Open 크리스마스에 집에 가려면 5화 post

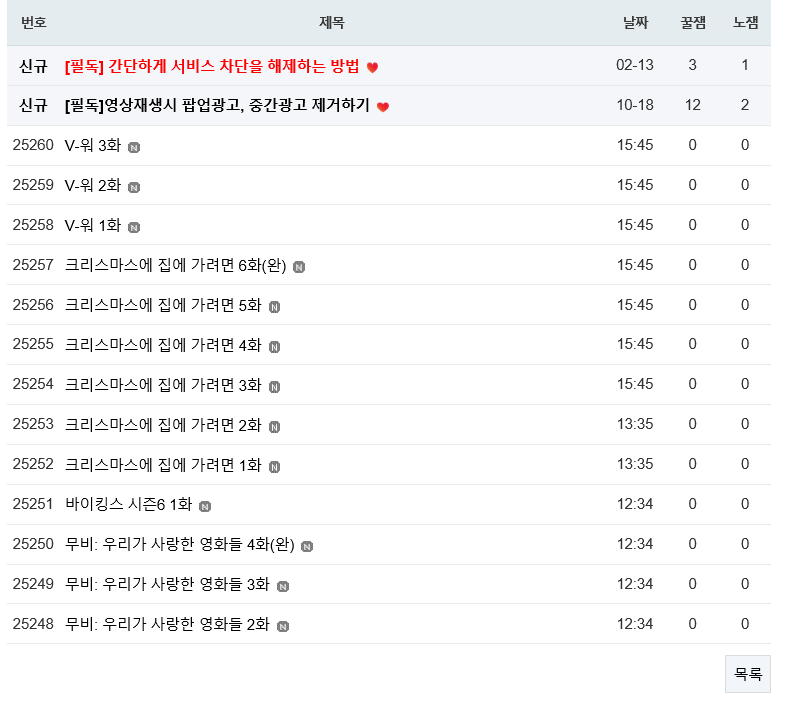(x=163, y=305)
